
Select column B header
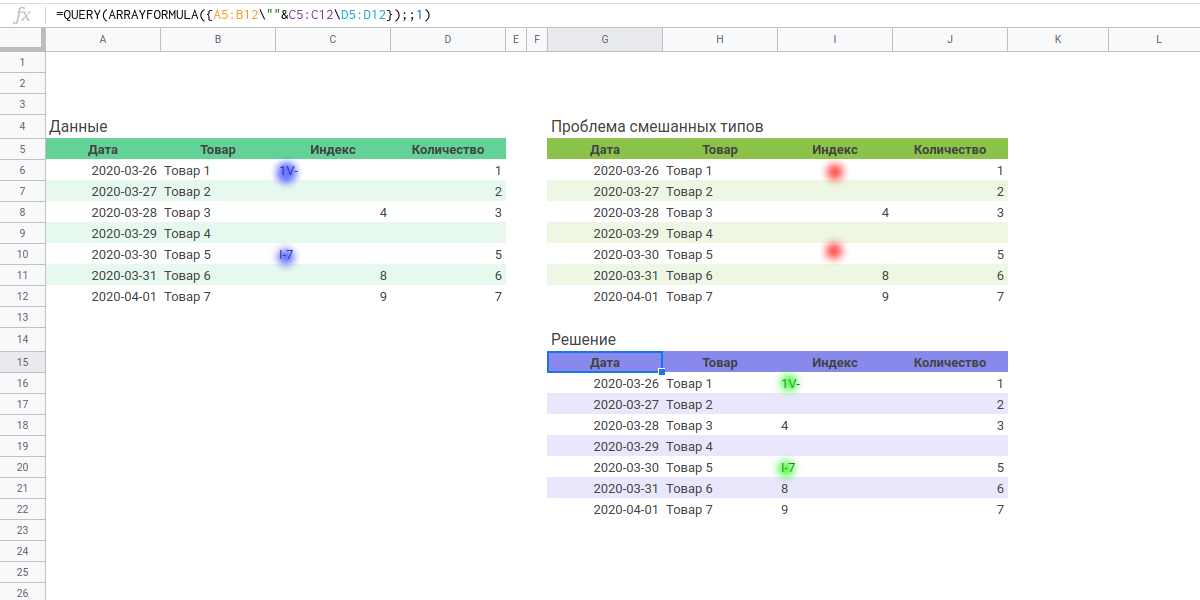click(x=218, y=39)
